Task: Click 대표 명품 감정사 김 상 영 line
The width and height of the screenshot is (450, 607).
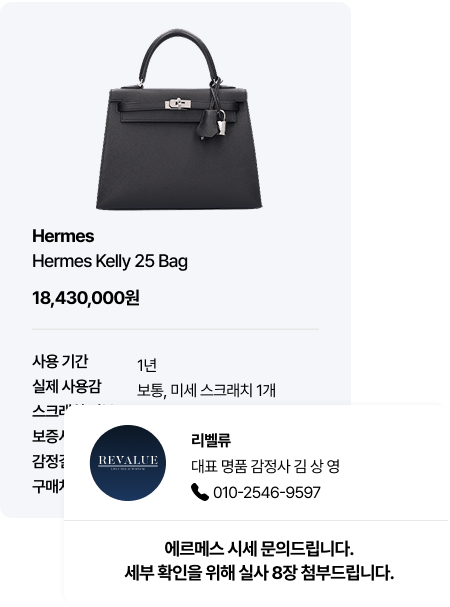Action: 265,466
